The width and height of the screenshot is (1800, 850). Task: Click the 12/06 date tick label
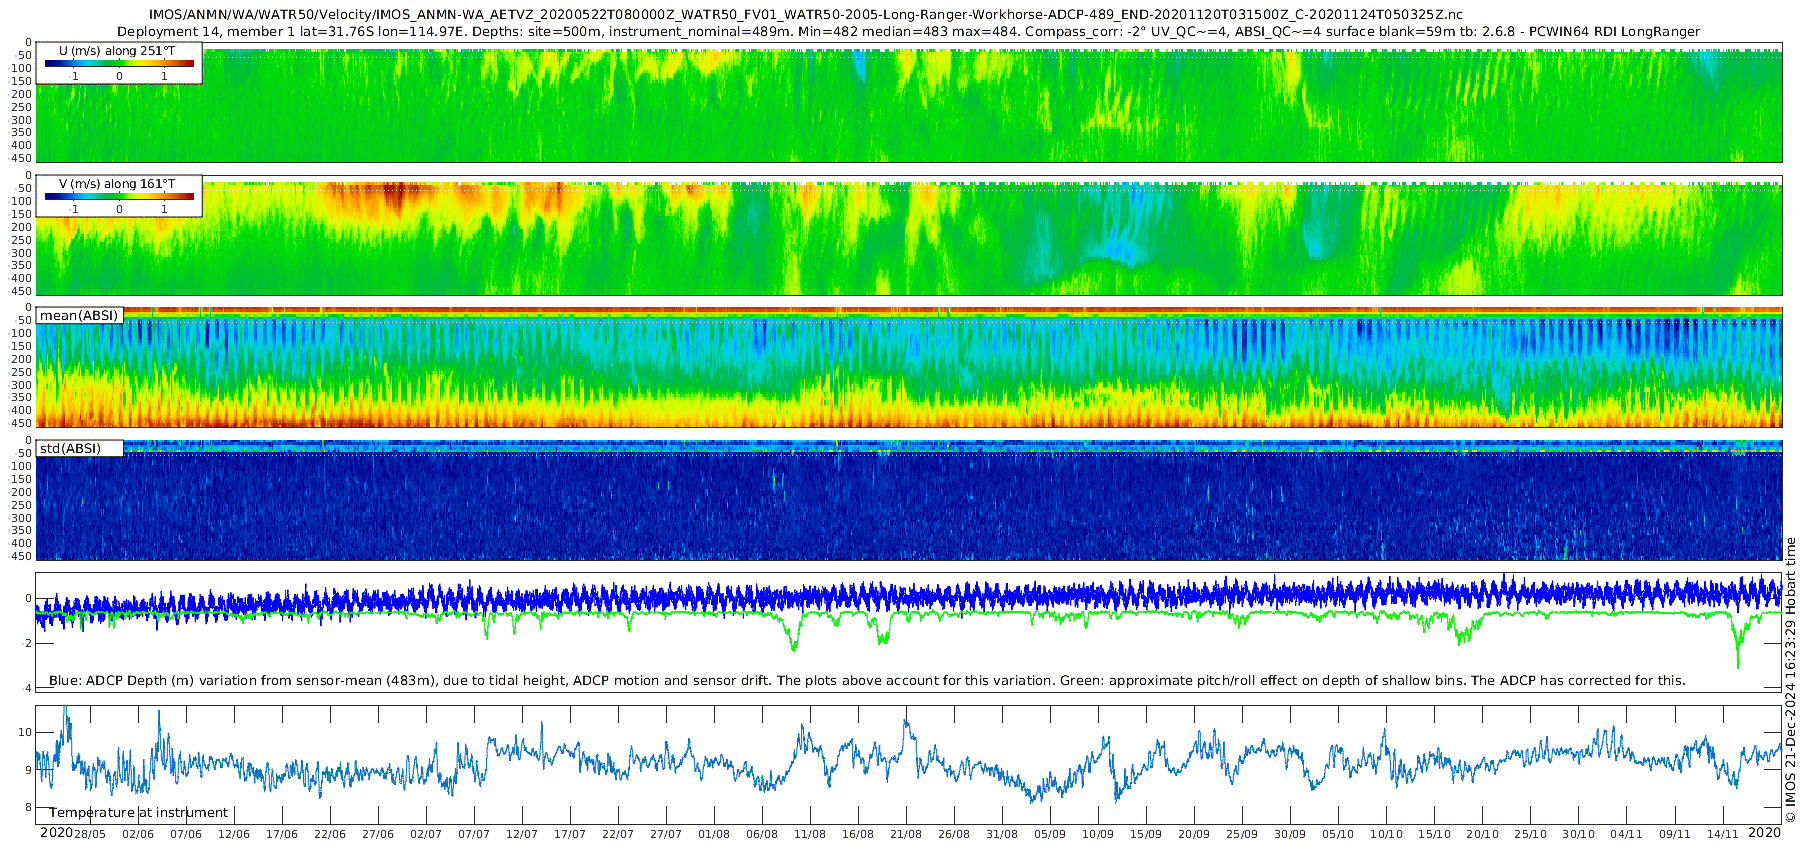pyautogui.click(x=234, y=835)
